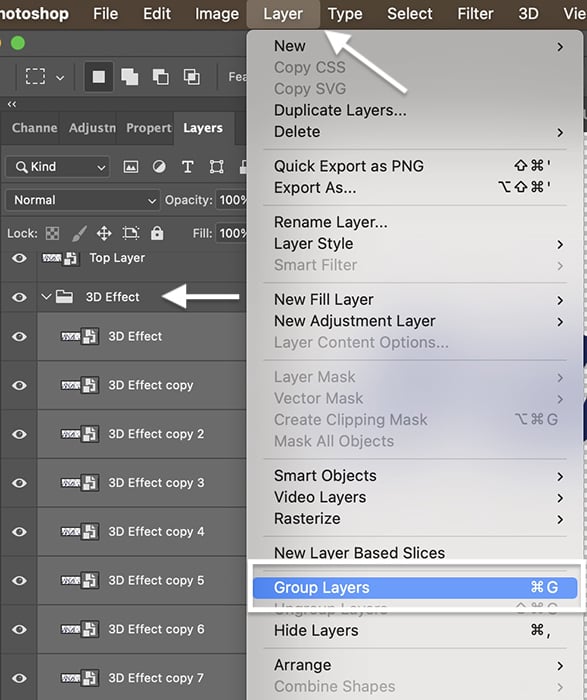Filter layers by adjustment layers icon
587x700 pixels.
pos(159,167)
